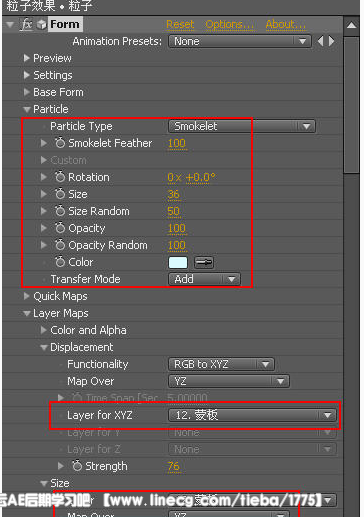The height and width of the screenshot is (517, 364).
Task: Pick color with eyedropper tool
Action: coord(204,262)
